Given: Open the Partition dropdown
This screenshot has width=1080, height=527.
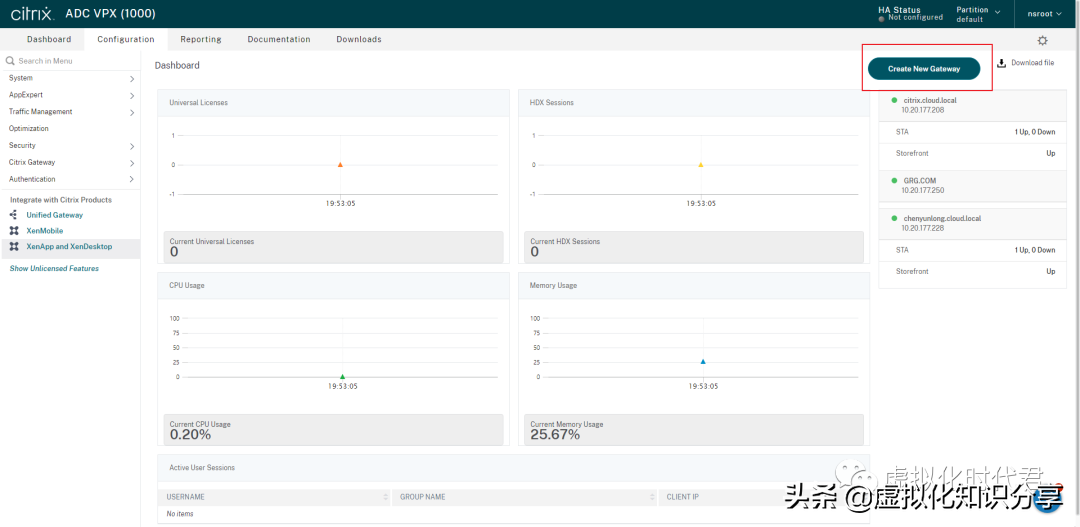Looking at the screenshot, I should tap(978, 14).
